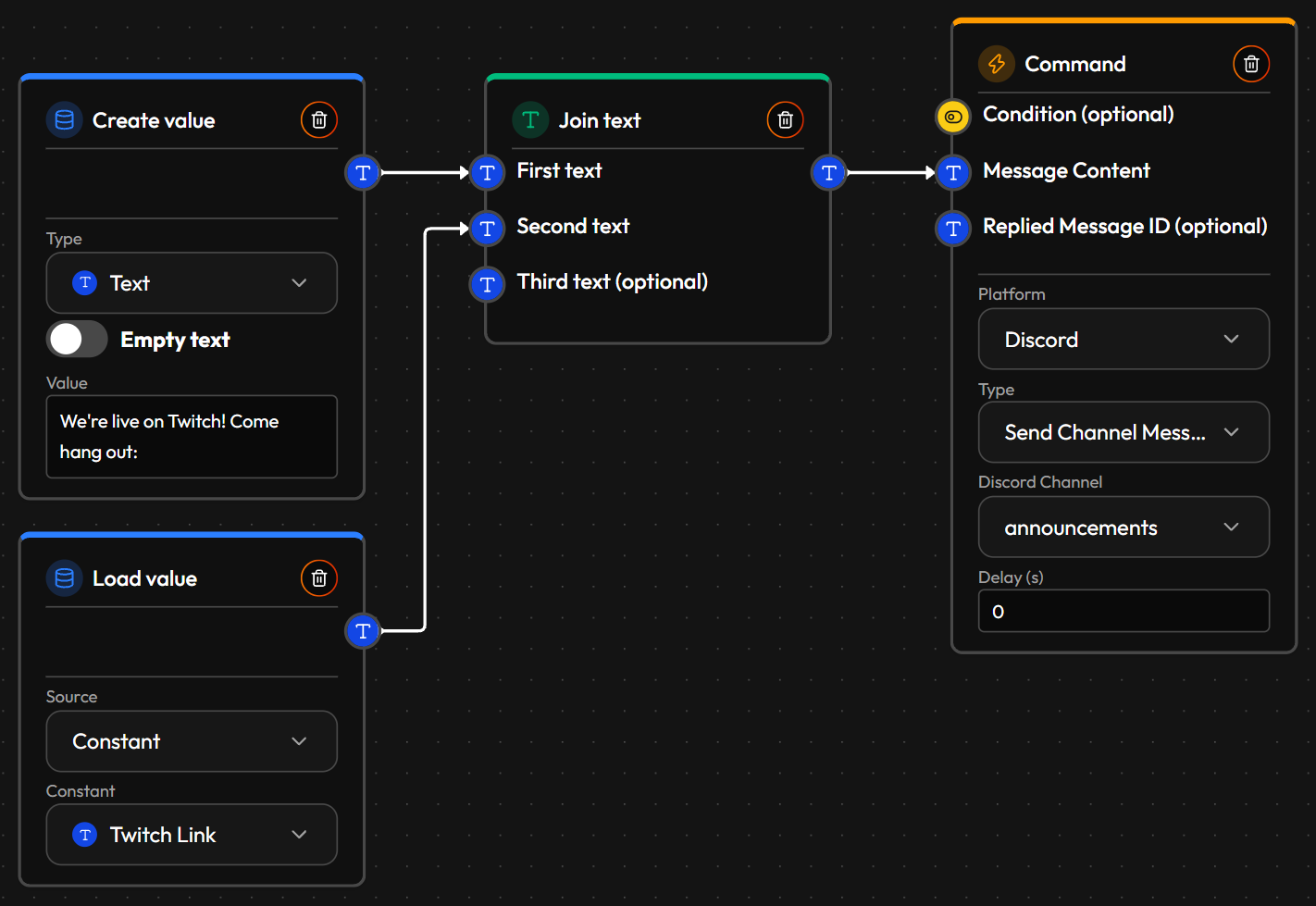
Task: Click the Load value database icon
Action: coord(64,578)
